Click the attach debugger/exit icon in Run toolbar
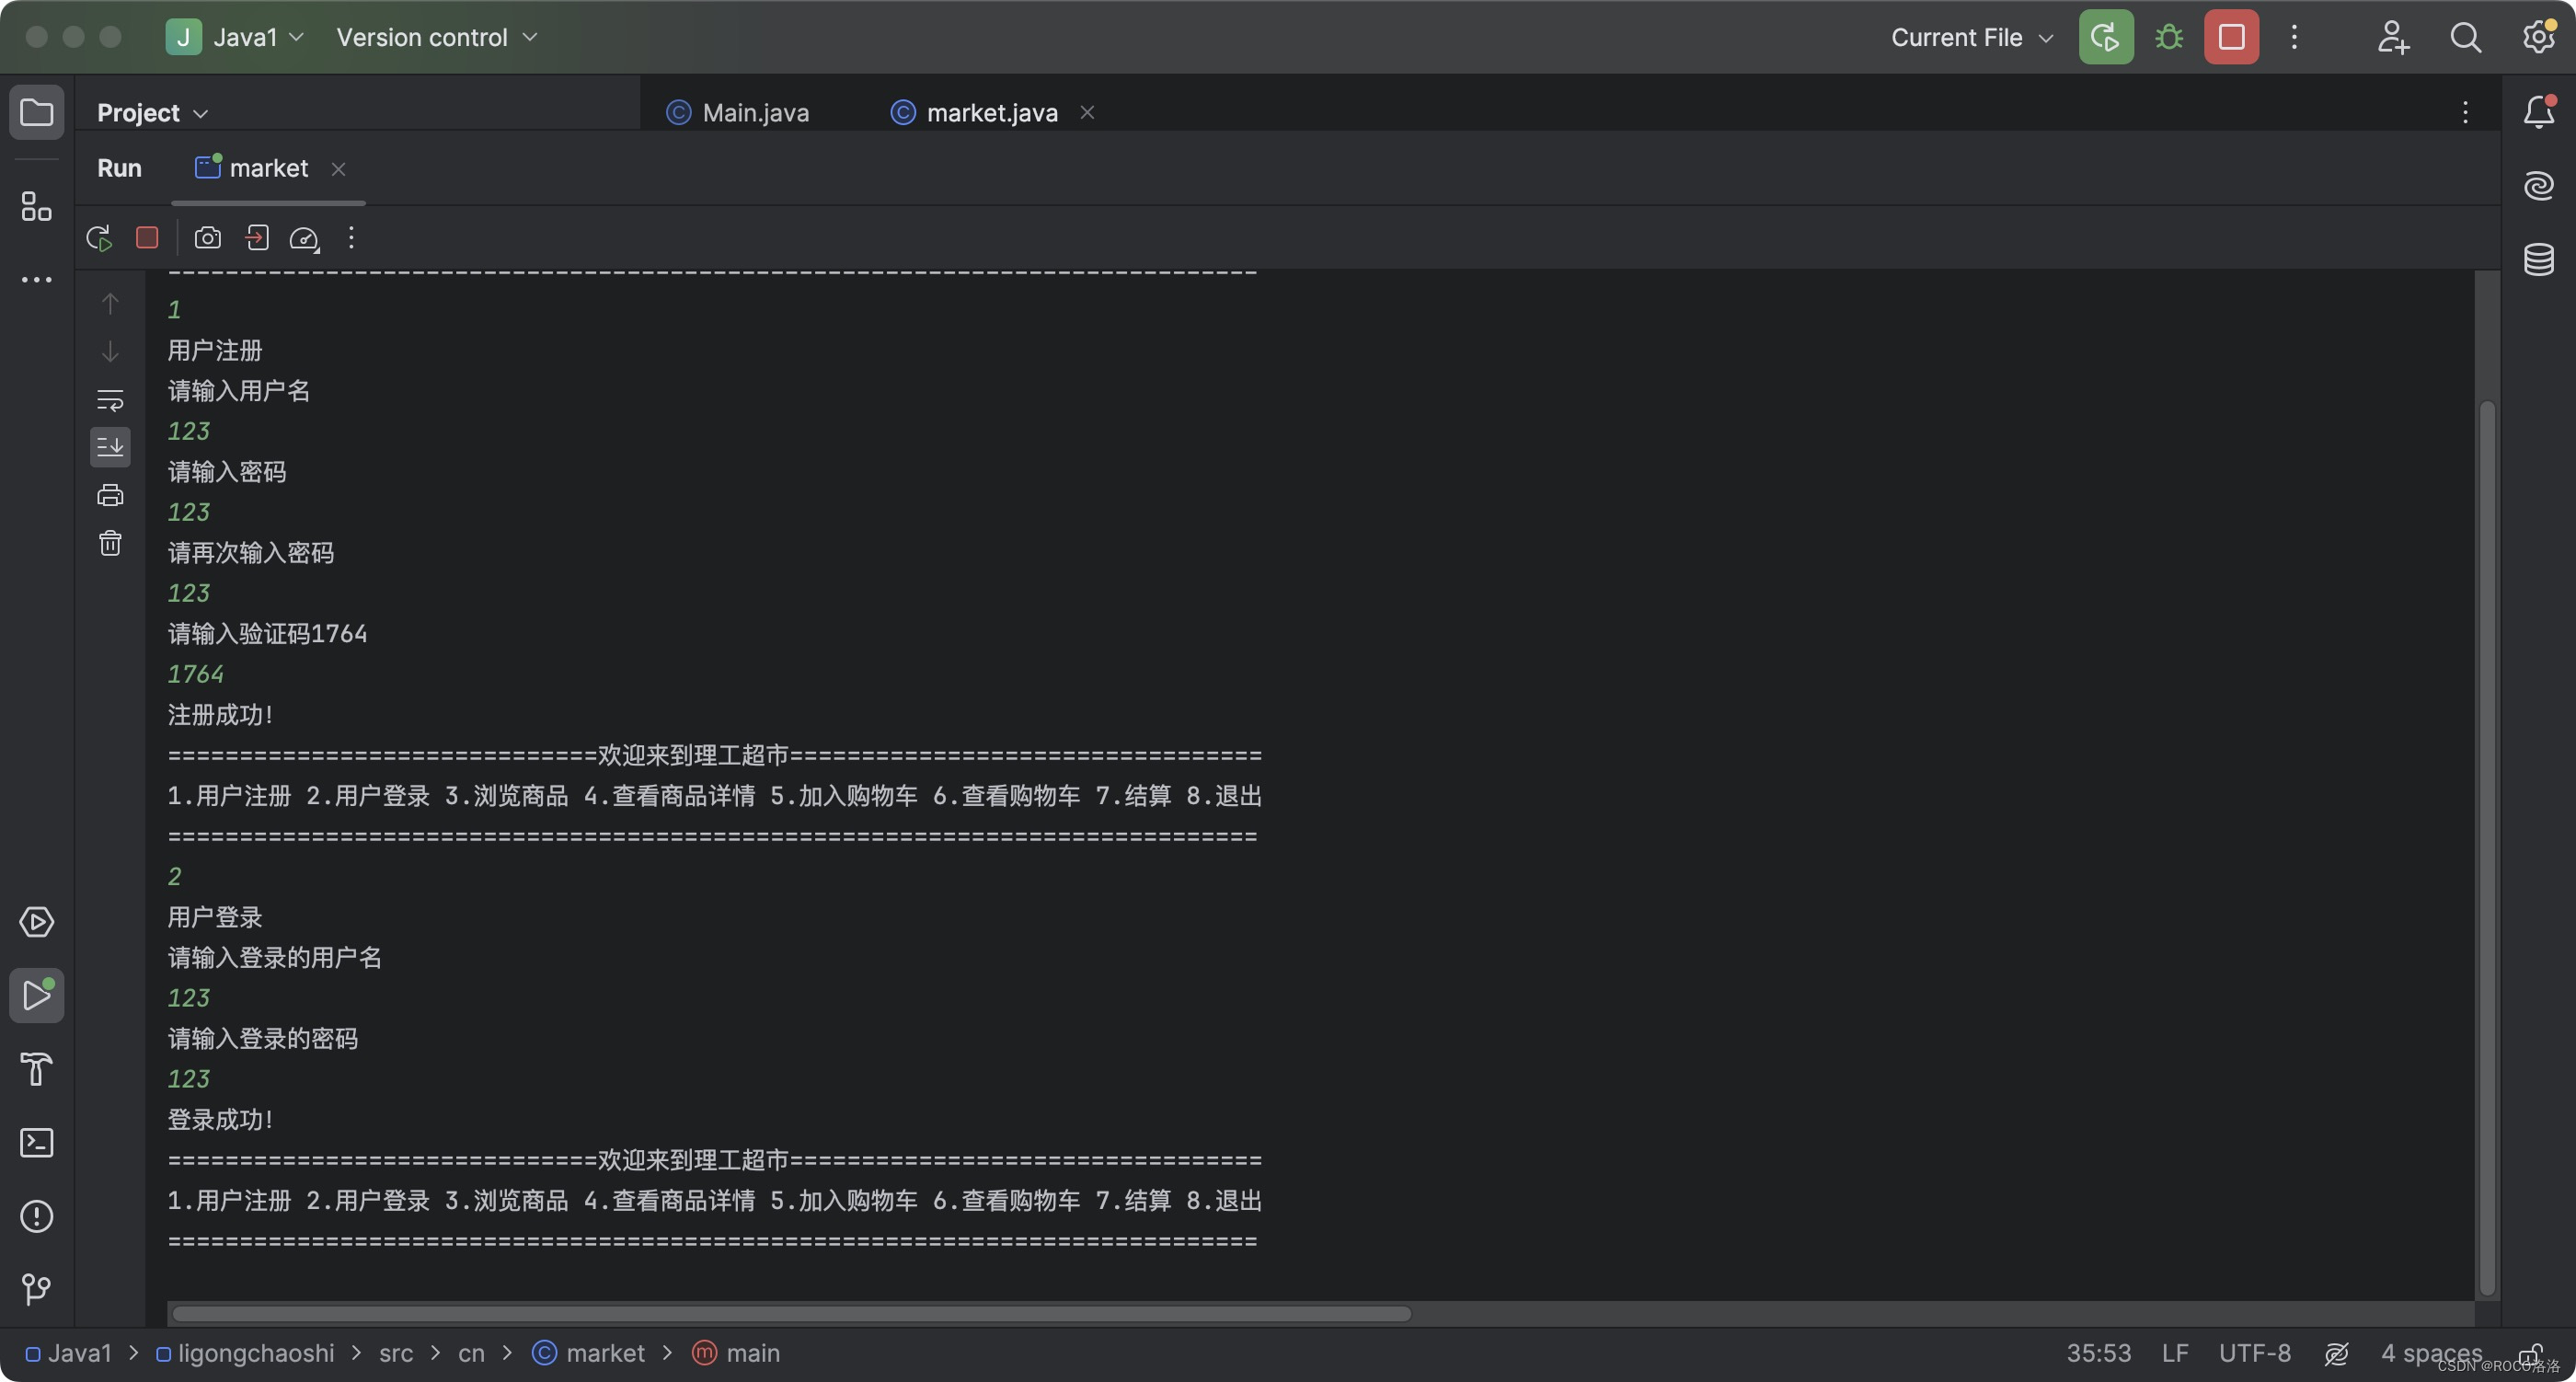The width and height of the screenshot is (2576, 1382). point(257,238)
